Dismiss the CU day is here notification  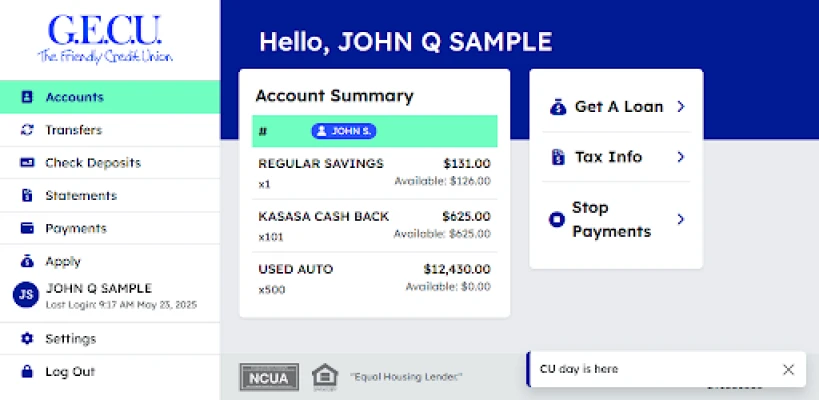tap(788, 369)
